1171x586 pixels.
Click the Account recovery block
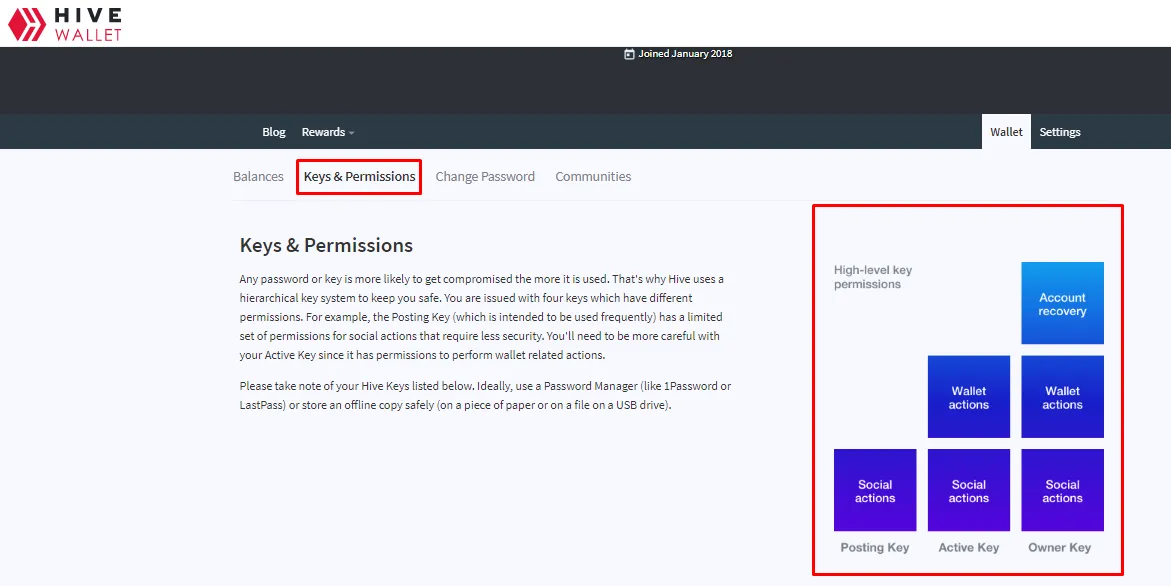click(1062, 303)
